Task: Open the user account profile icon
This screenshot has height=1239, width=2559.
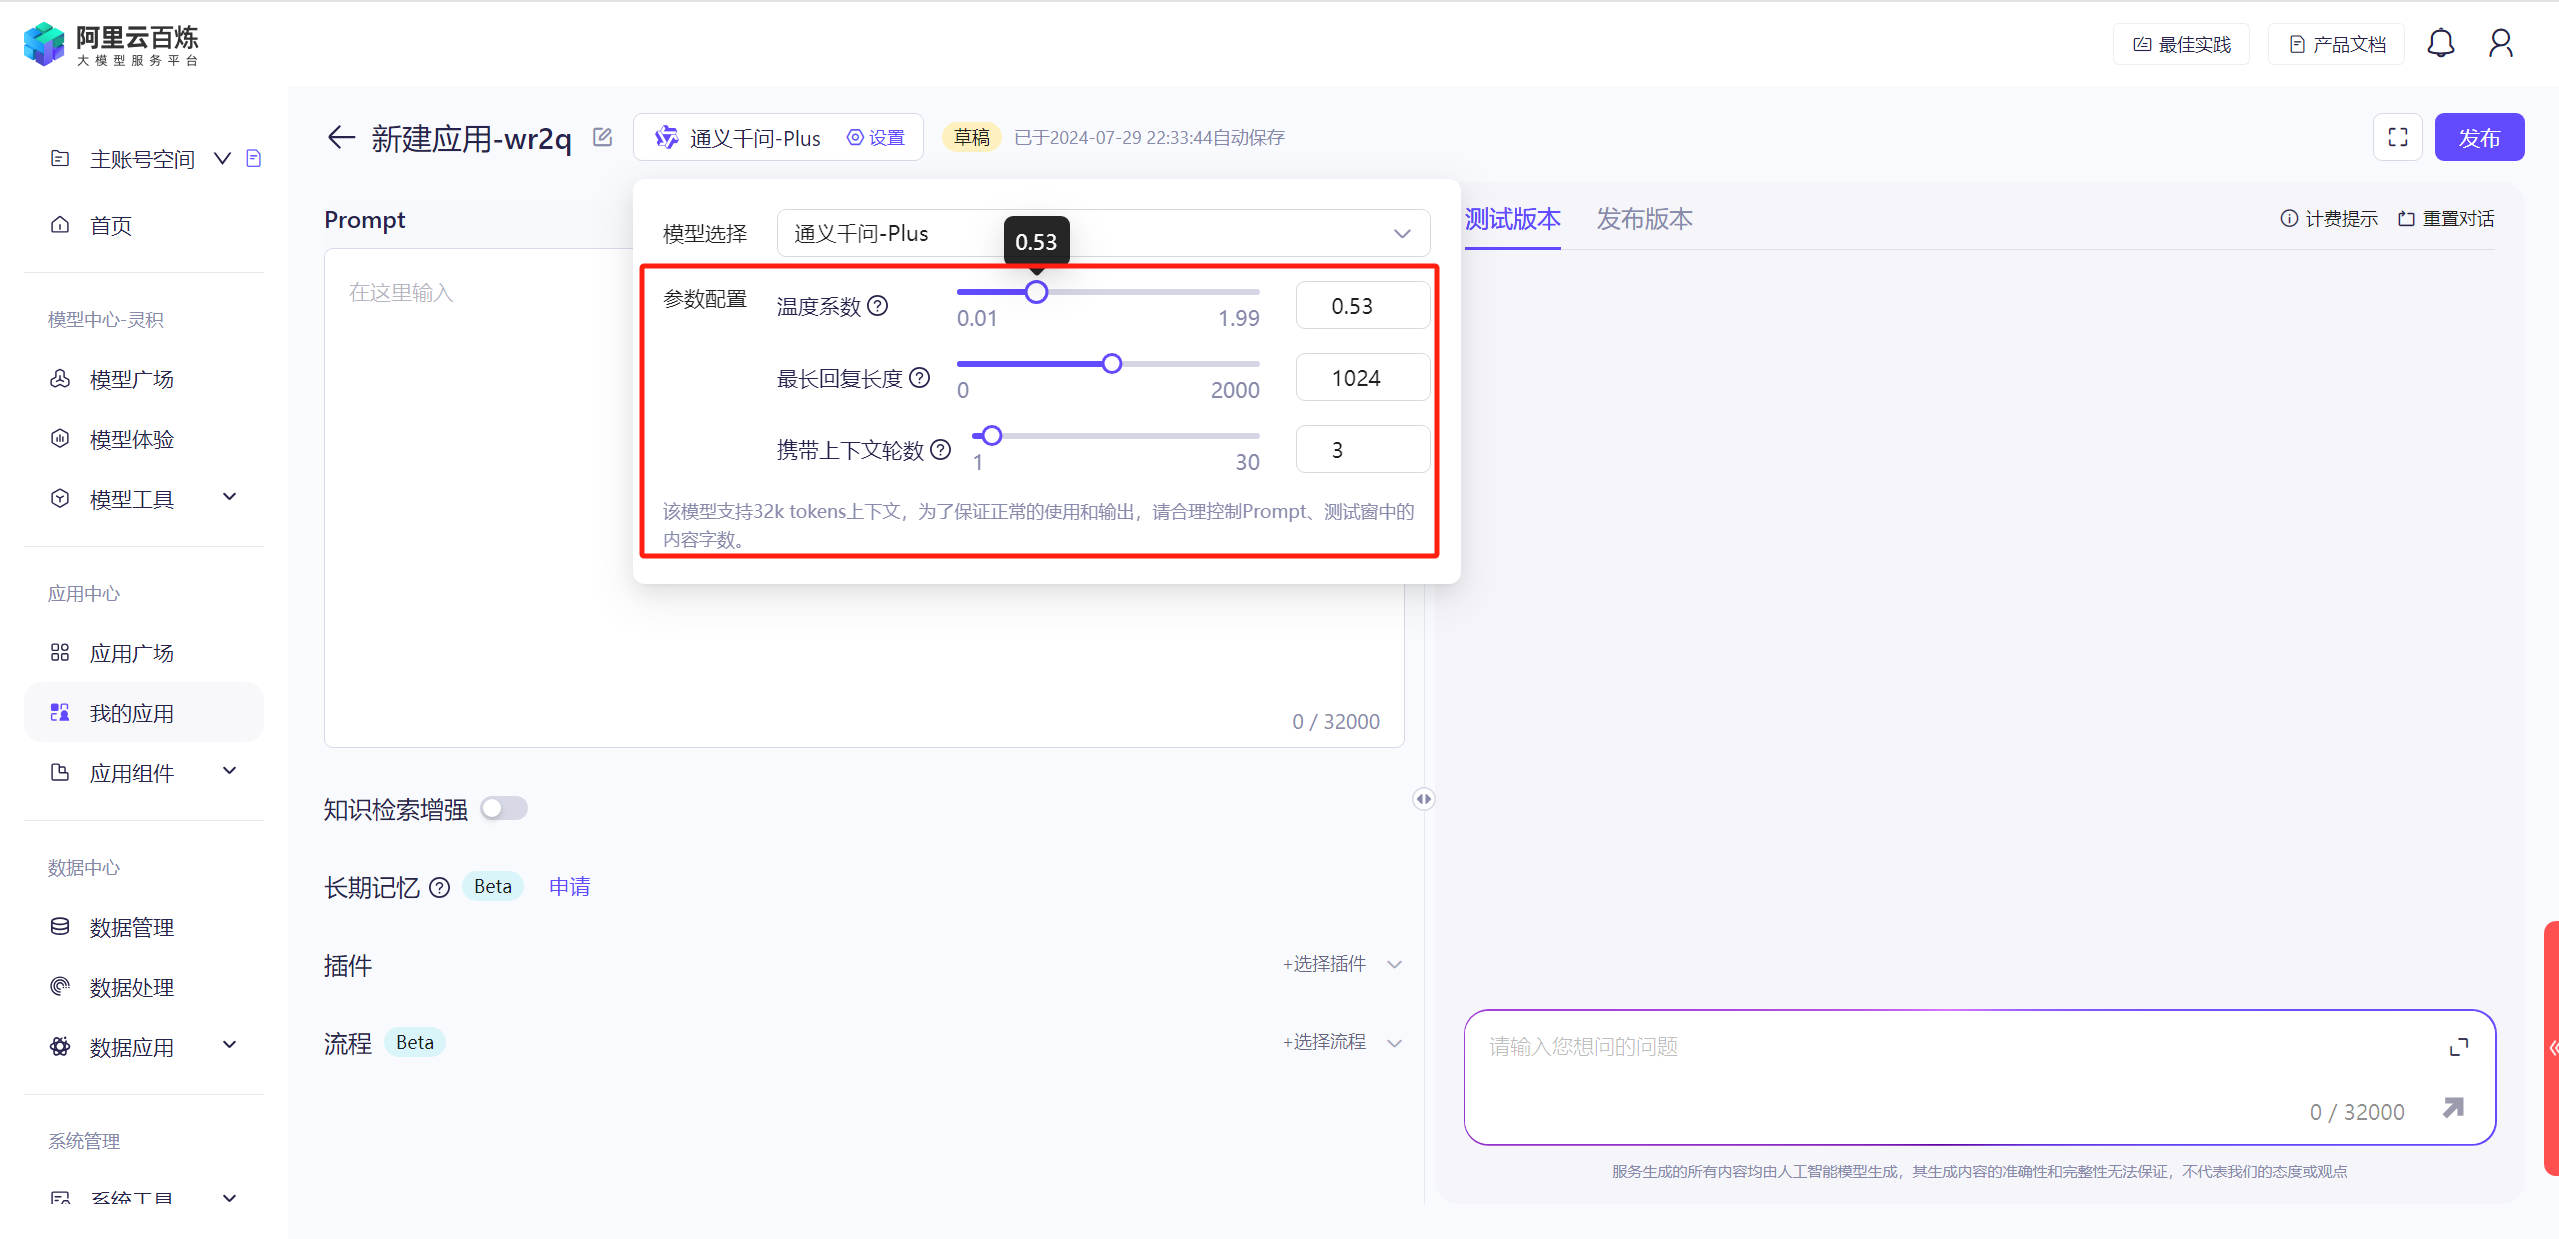Action: [2500, 44]
